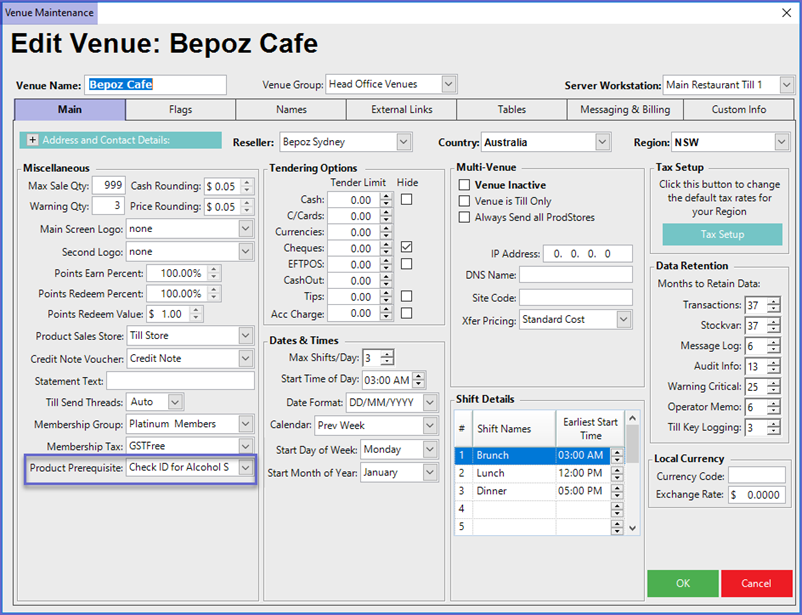Open the Messaging & Billing tab
The image size is (802, 615).
click(626, 110)
